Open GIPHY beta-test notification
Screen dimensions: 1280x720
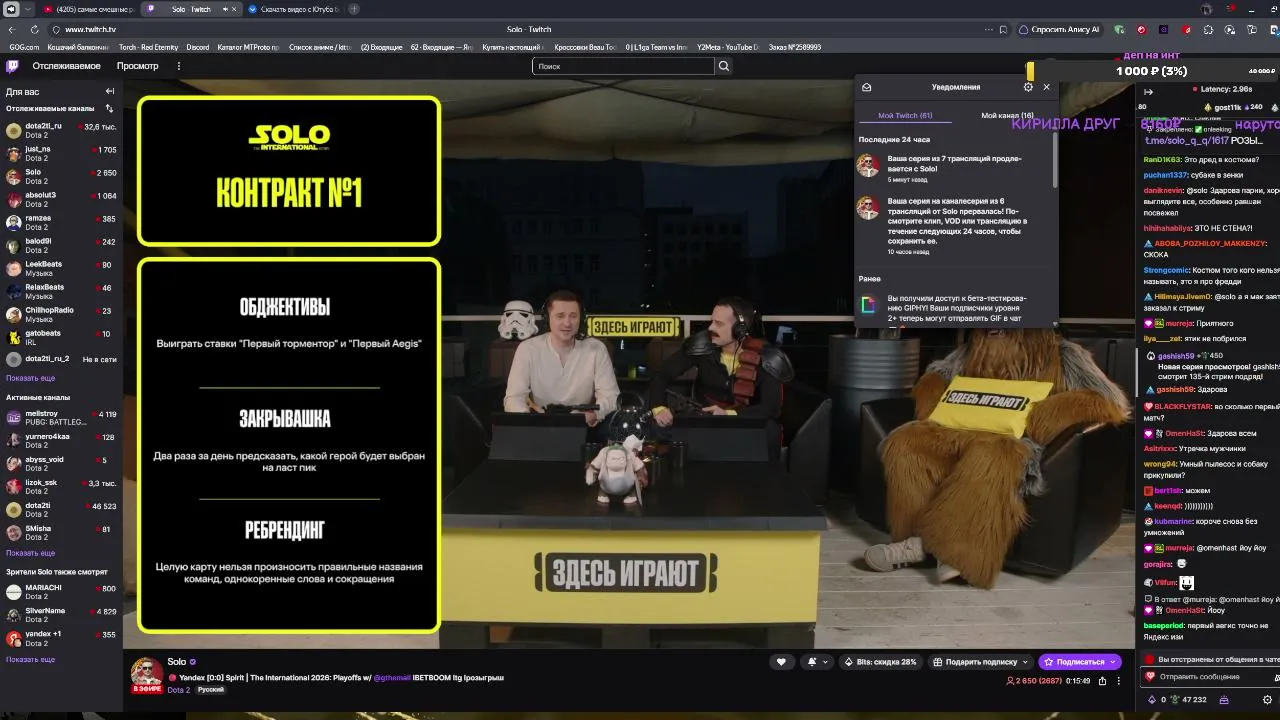955,306
